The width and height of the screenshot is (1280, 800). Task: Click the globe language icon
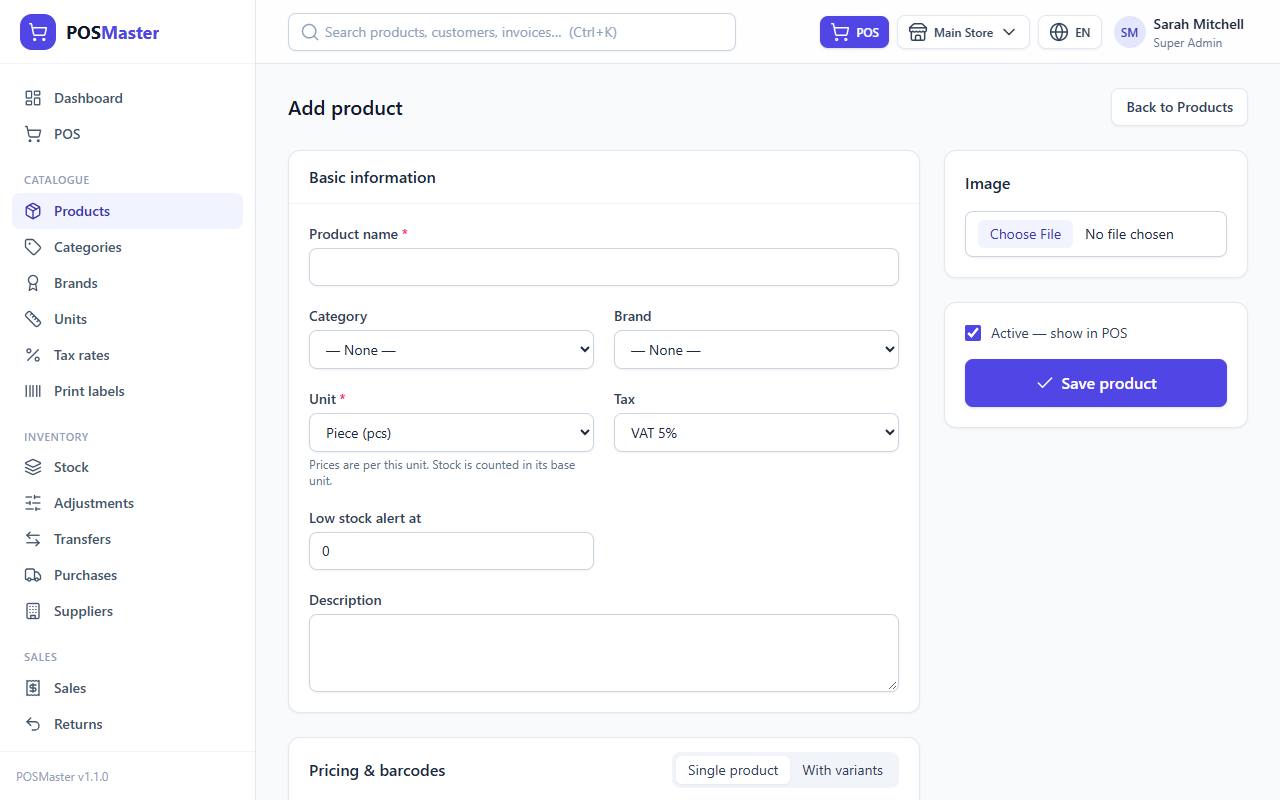tap(1059, 32)
